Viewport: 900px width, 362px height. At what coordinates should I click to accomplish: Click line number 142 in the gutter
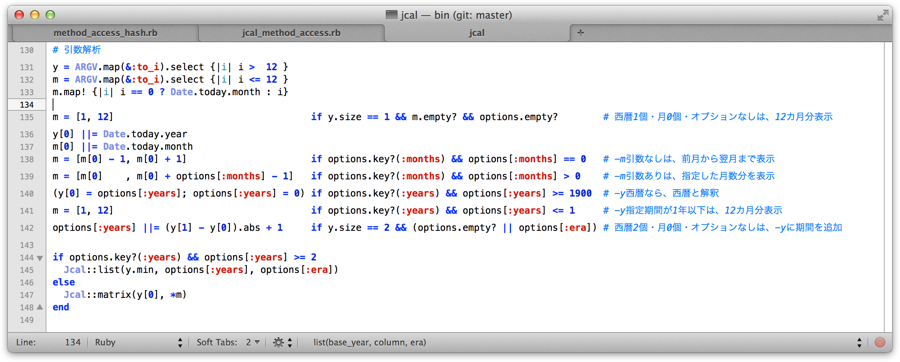pyautogui.click(x=26, y=228)
